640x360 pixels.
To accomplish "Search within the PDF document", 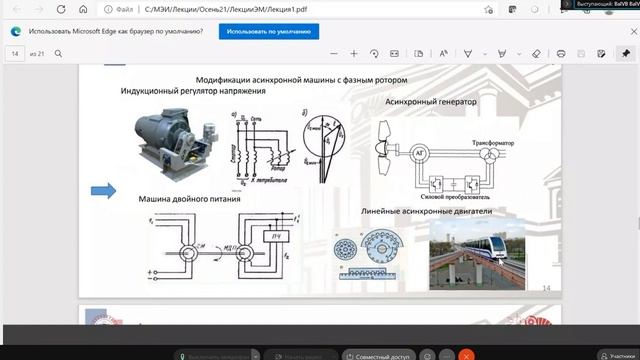I will point(58,53).
